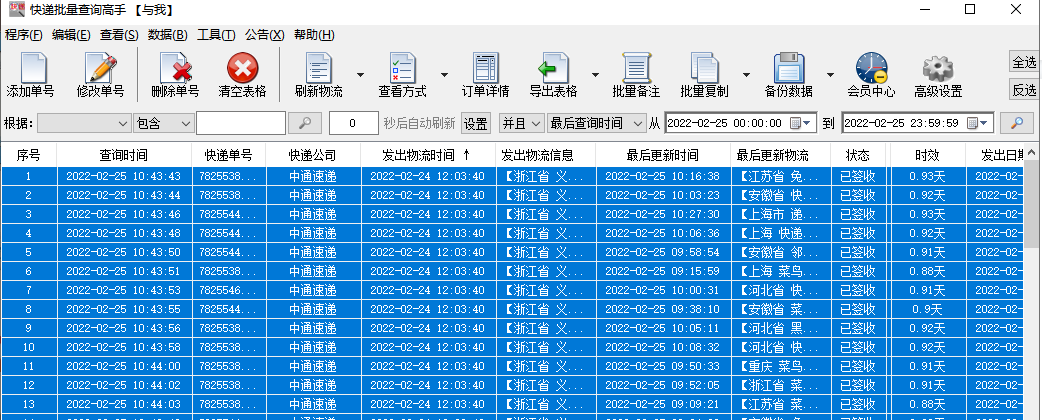Open the 帮助(H) menu

314,35
